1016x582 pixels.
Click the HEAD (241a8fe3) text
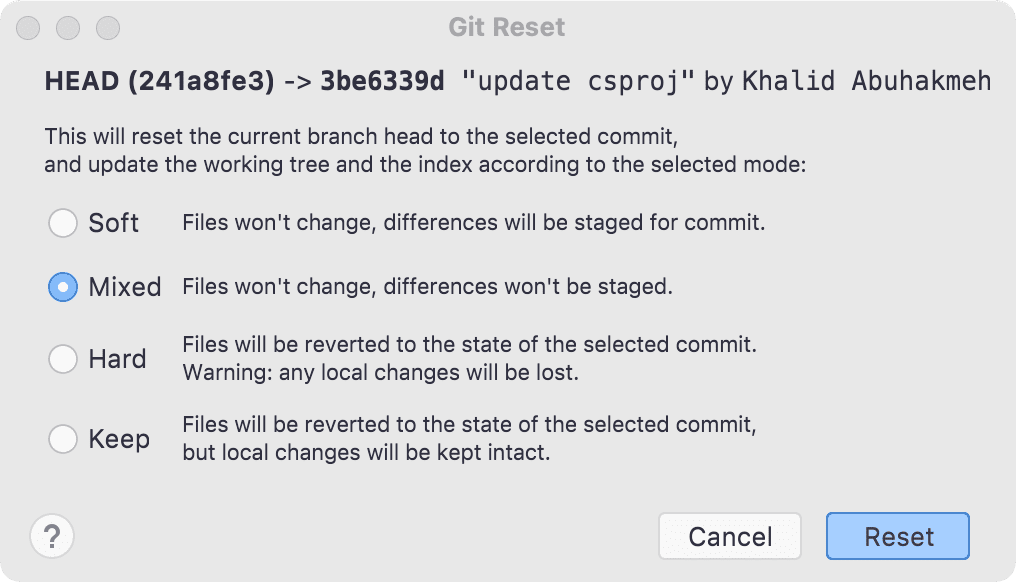point(159,81)
